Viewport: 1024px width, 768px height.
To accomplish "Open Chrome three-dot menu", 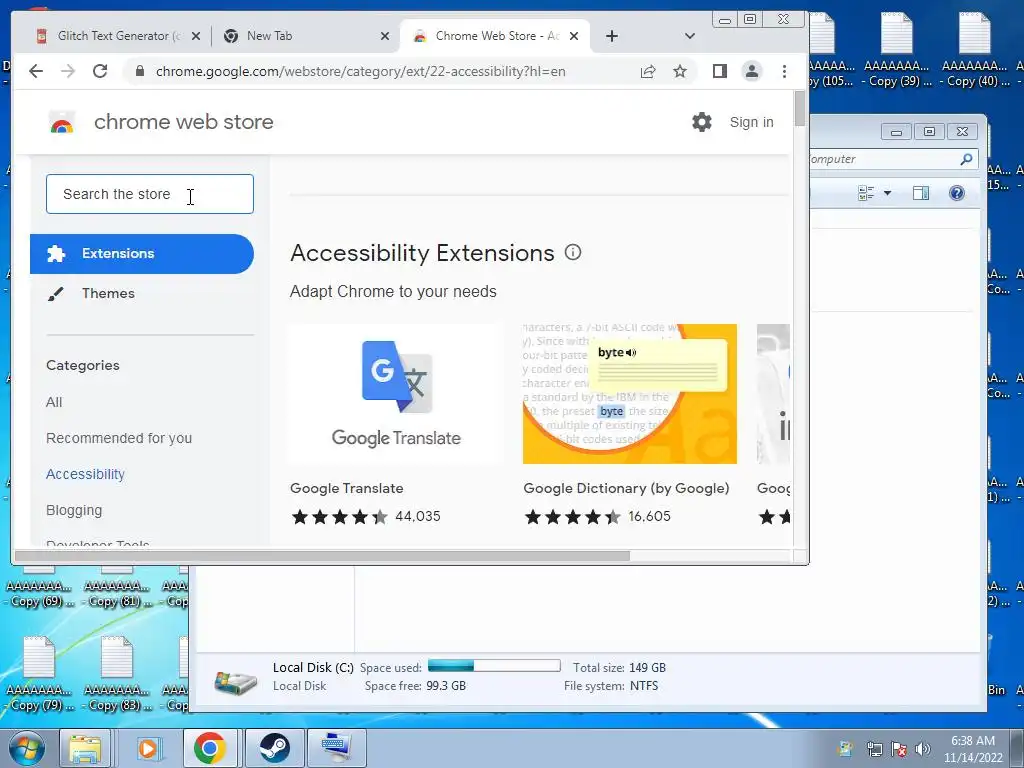I will click(x=784, y=71).
